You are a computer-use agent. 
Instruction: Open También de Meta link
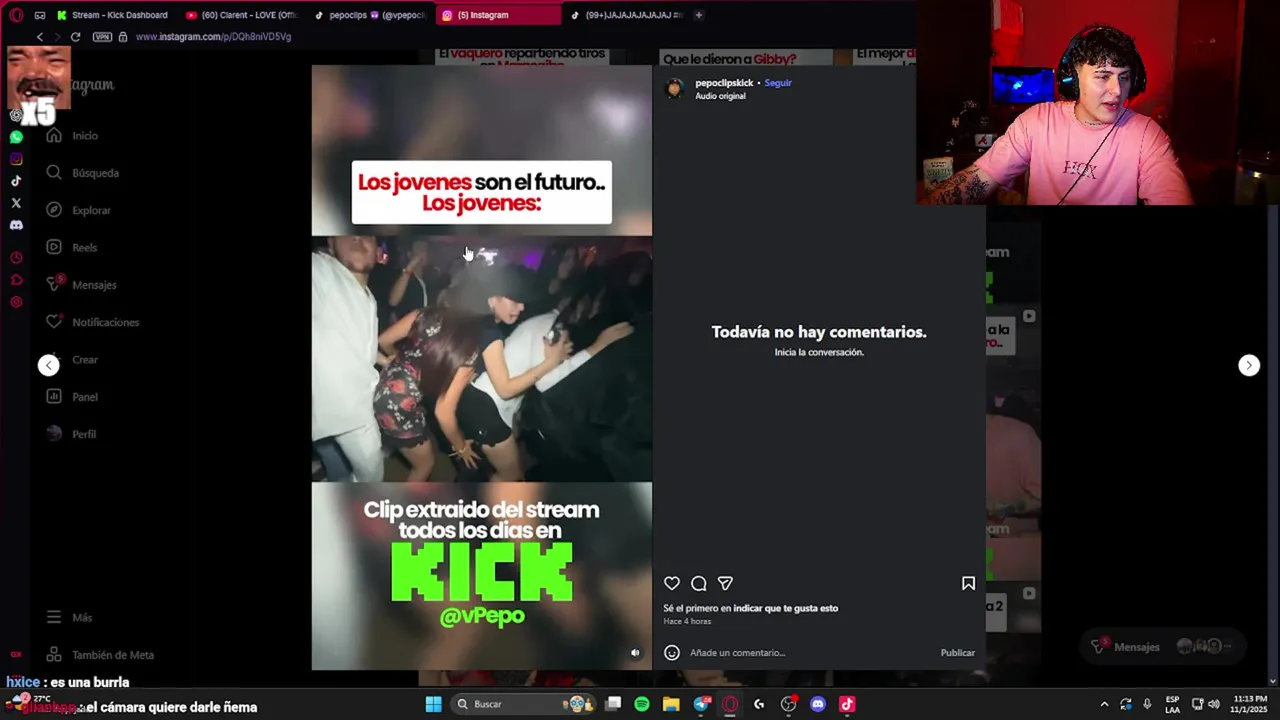100,655
